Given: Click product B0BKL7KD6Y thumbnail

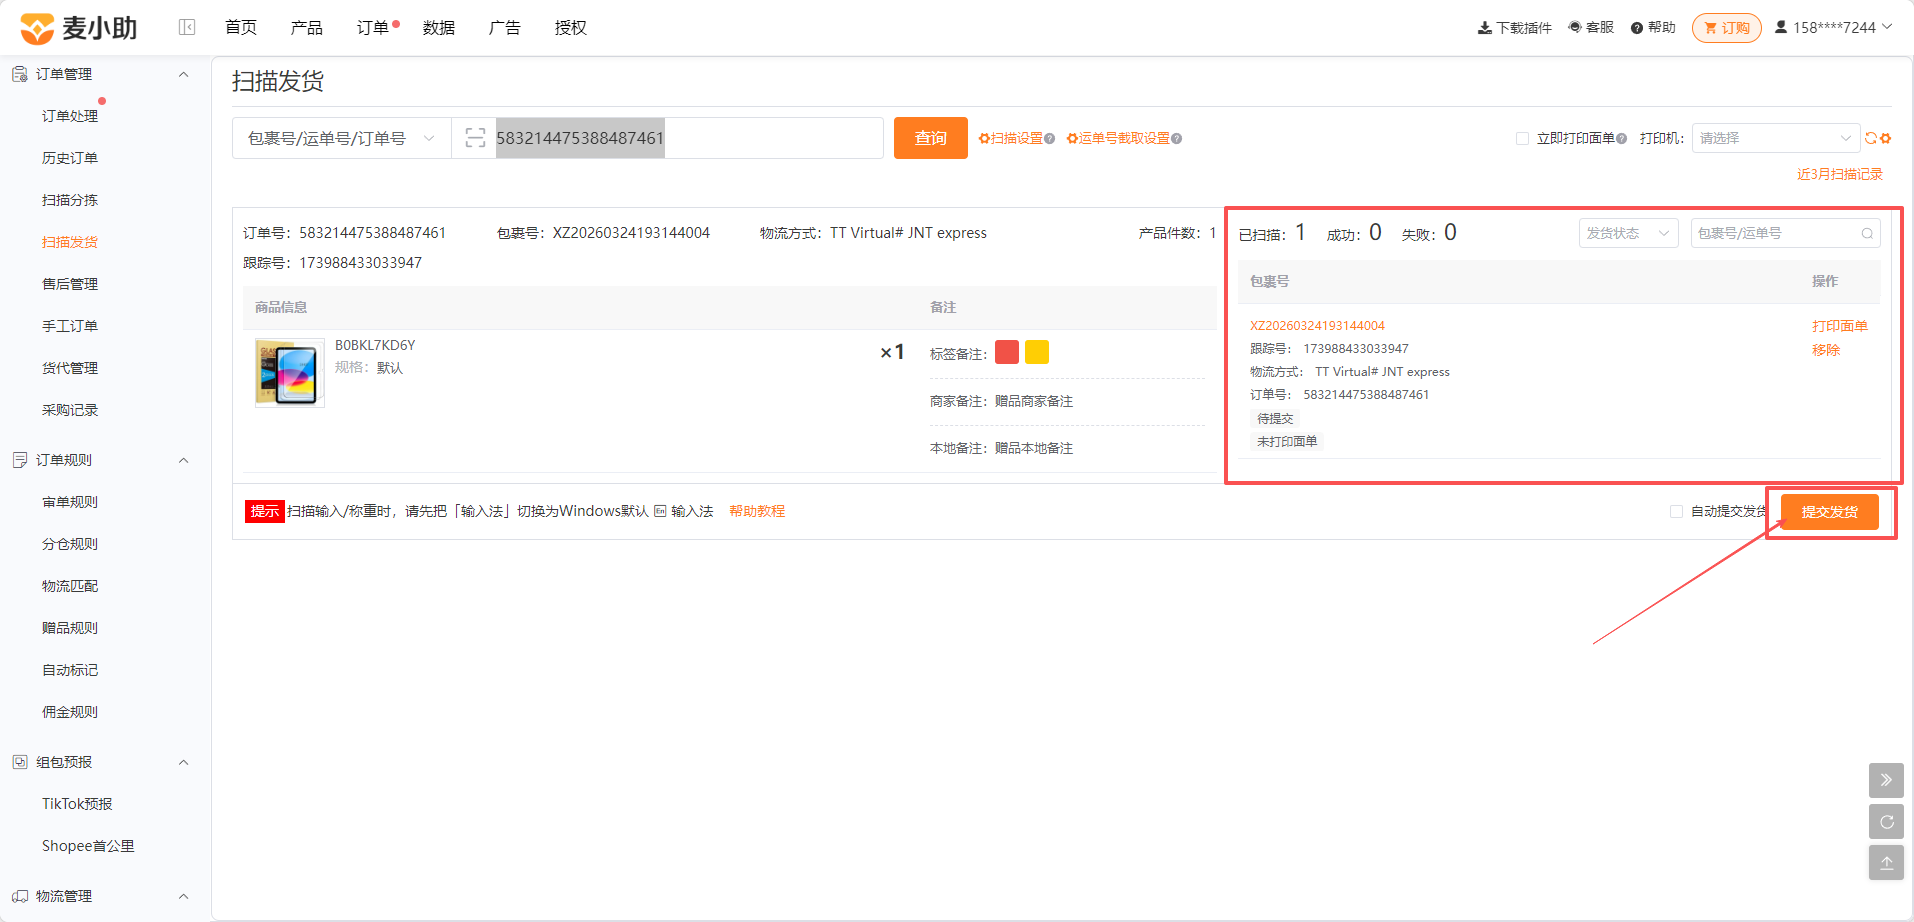Looking at the screenshot, I should point(290,372).
